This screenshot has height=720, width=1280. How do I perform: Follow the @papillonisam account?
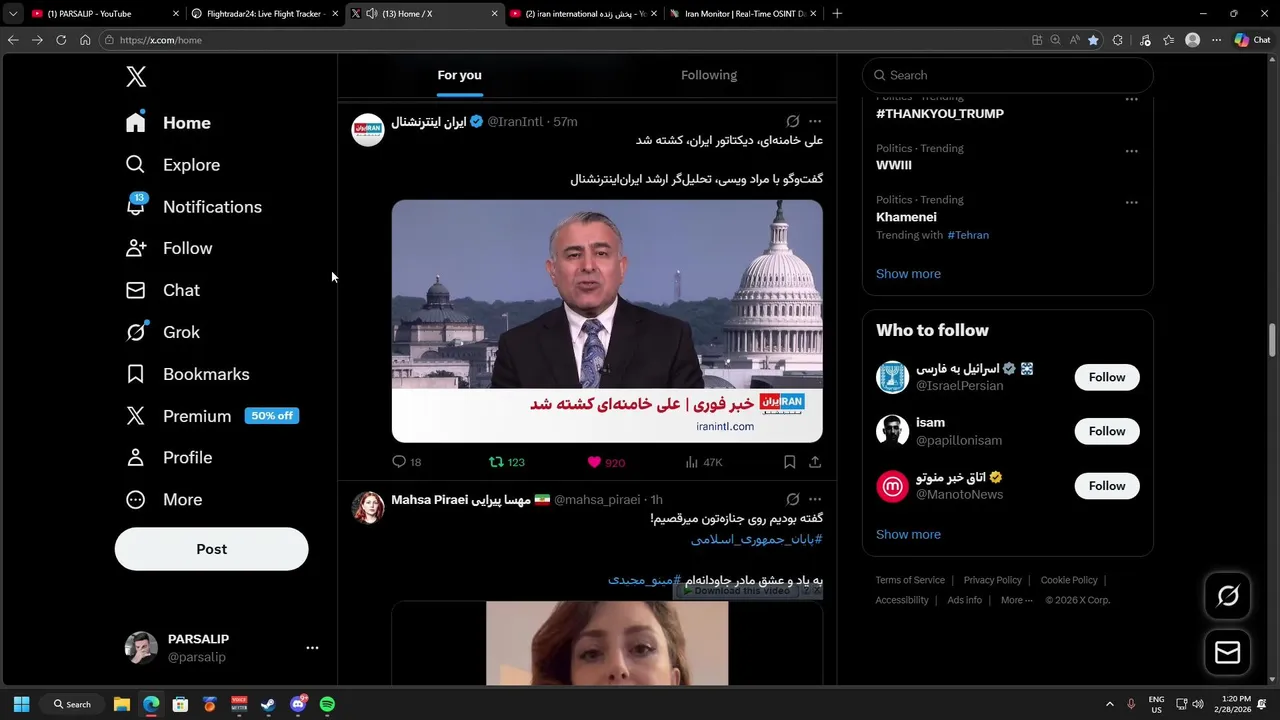(1107, 431)
